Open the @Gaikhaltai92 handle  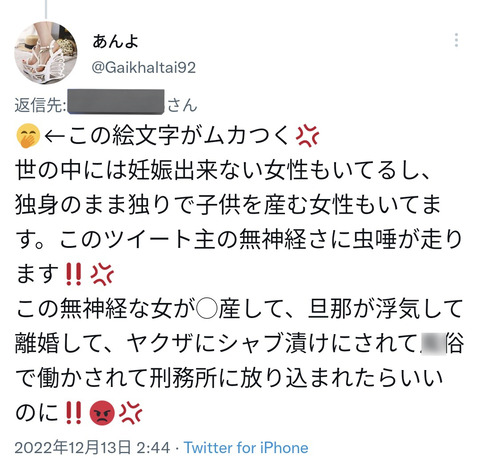click(143, 68)
